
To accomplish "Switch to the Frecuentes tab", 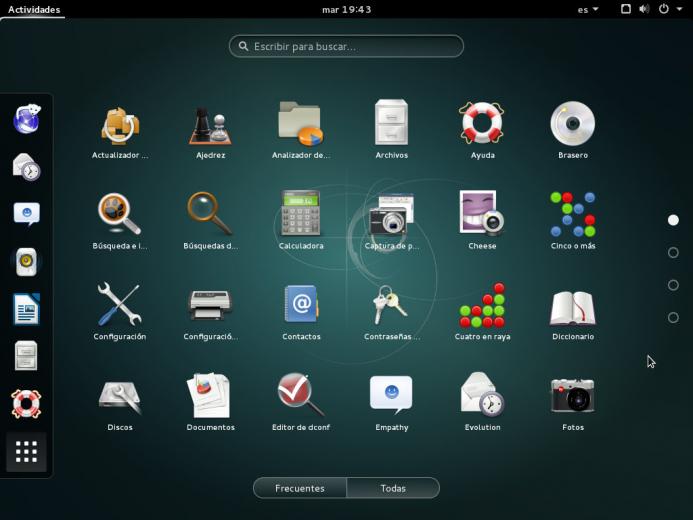I will (300, 488).
